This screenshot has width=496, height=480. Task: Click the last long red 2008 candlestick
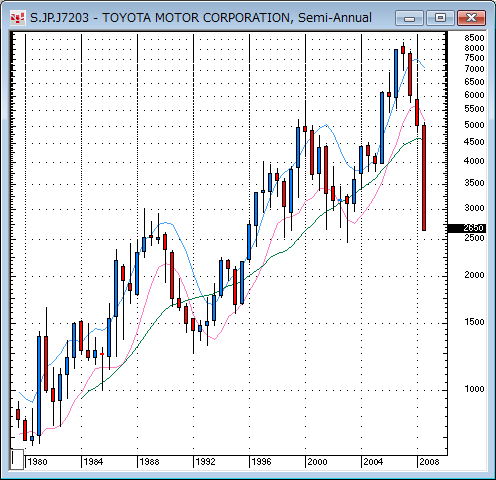424,178
